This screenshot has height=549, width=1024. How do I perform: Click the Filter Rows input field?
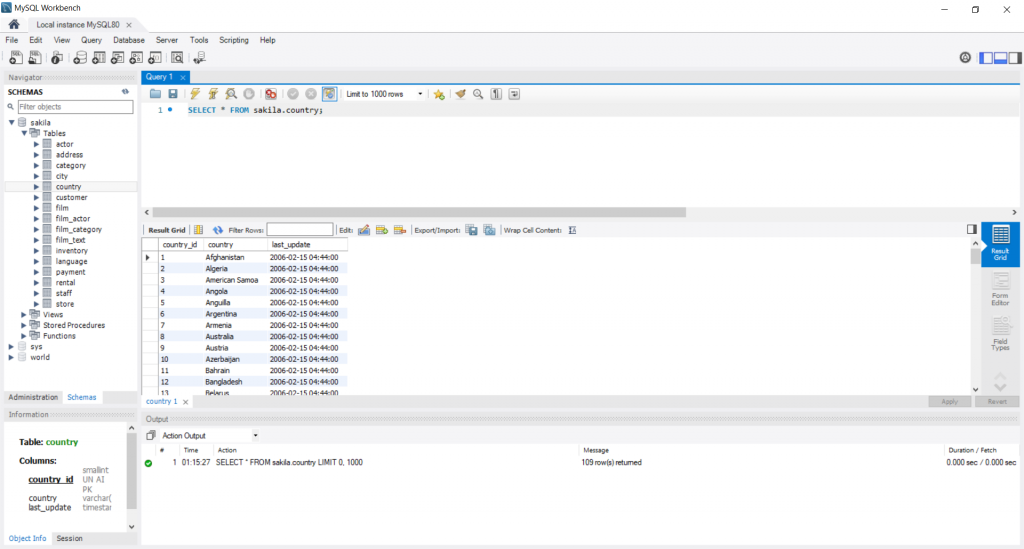click(300, 230)
